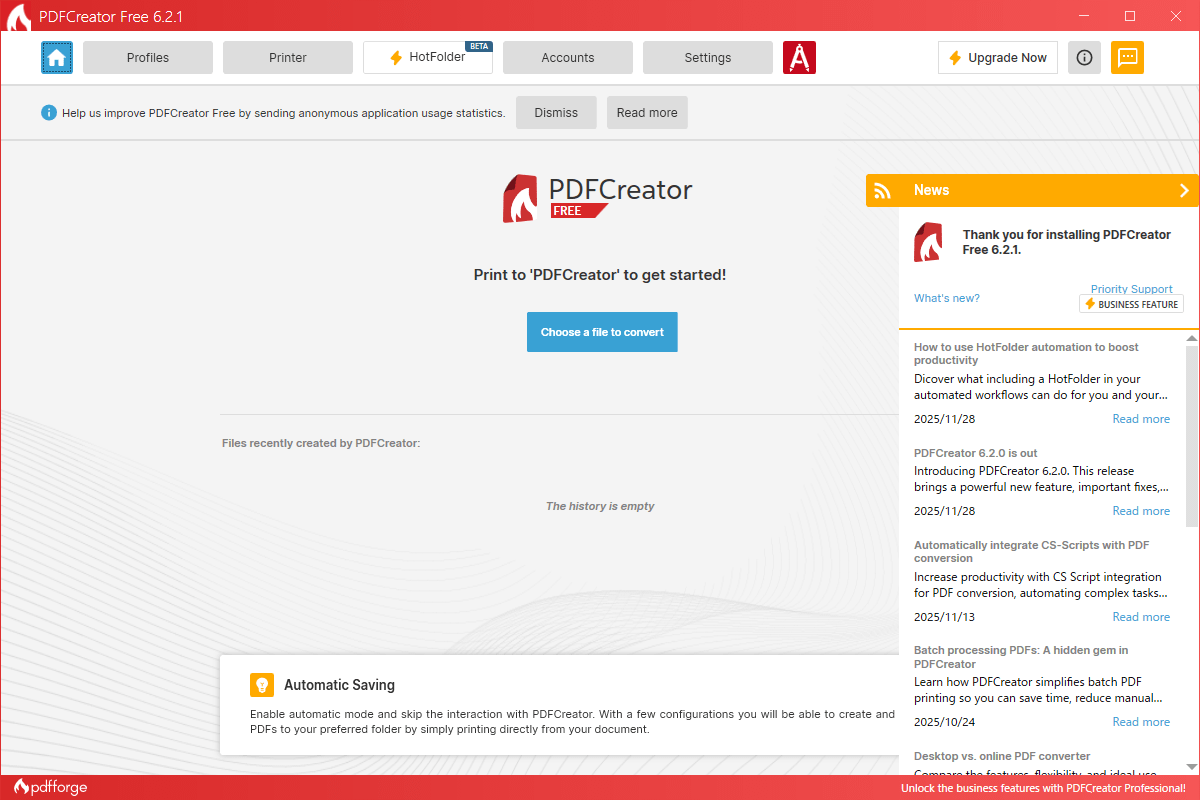This screenshot has height=800, width=1200.
Task: Click the RSS feed icon in News
Action: [882, 191]
